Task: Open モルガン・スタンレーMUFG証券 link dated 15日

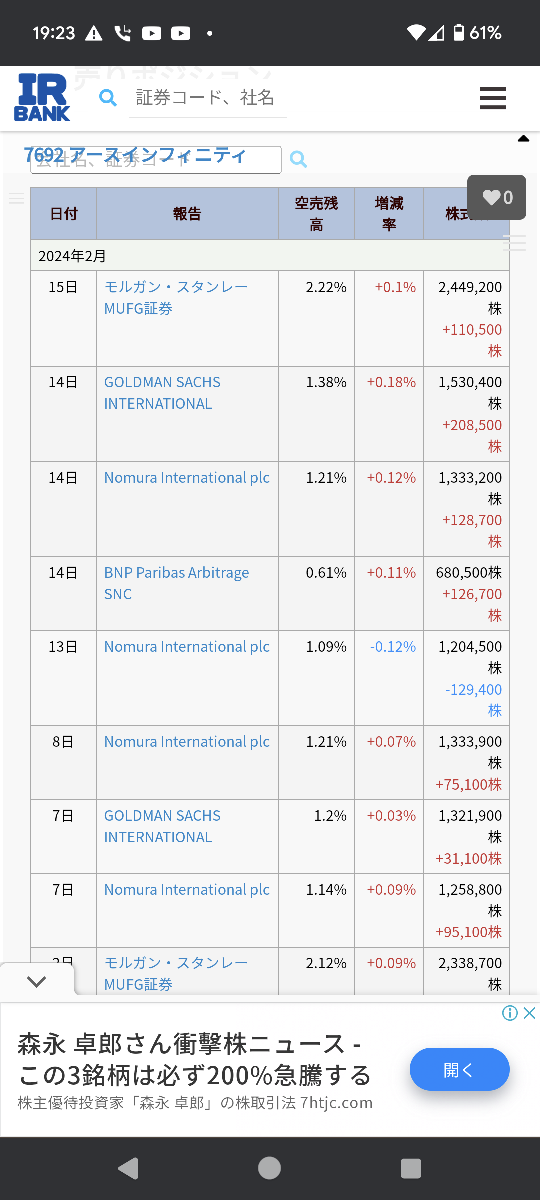Action: (x=176, y=297)
